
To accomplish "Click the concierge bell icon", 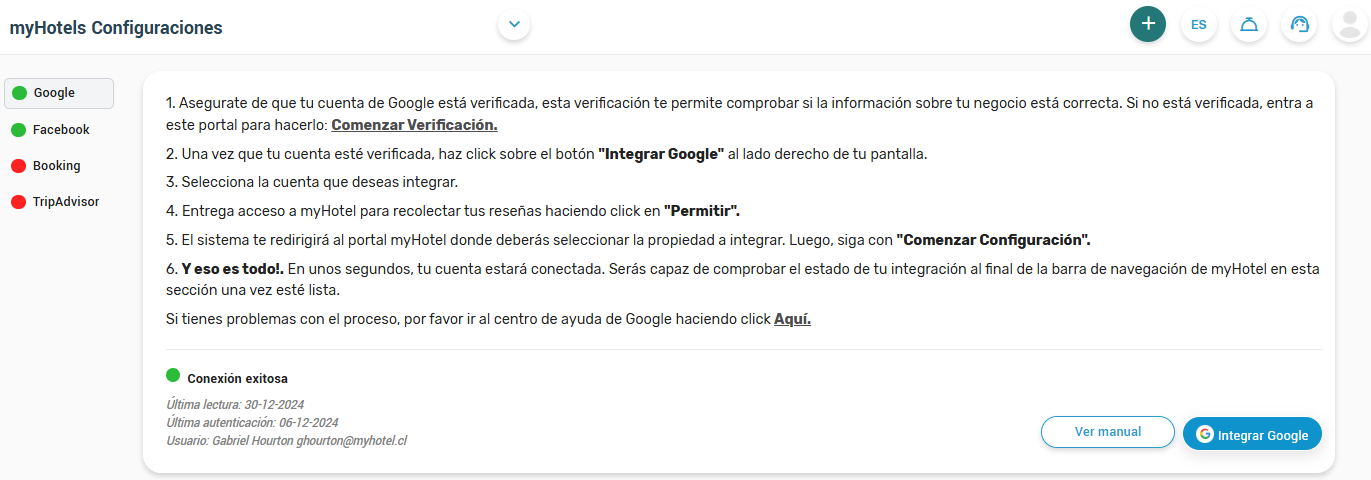I will pos(1249,24).
